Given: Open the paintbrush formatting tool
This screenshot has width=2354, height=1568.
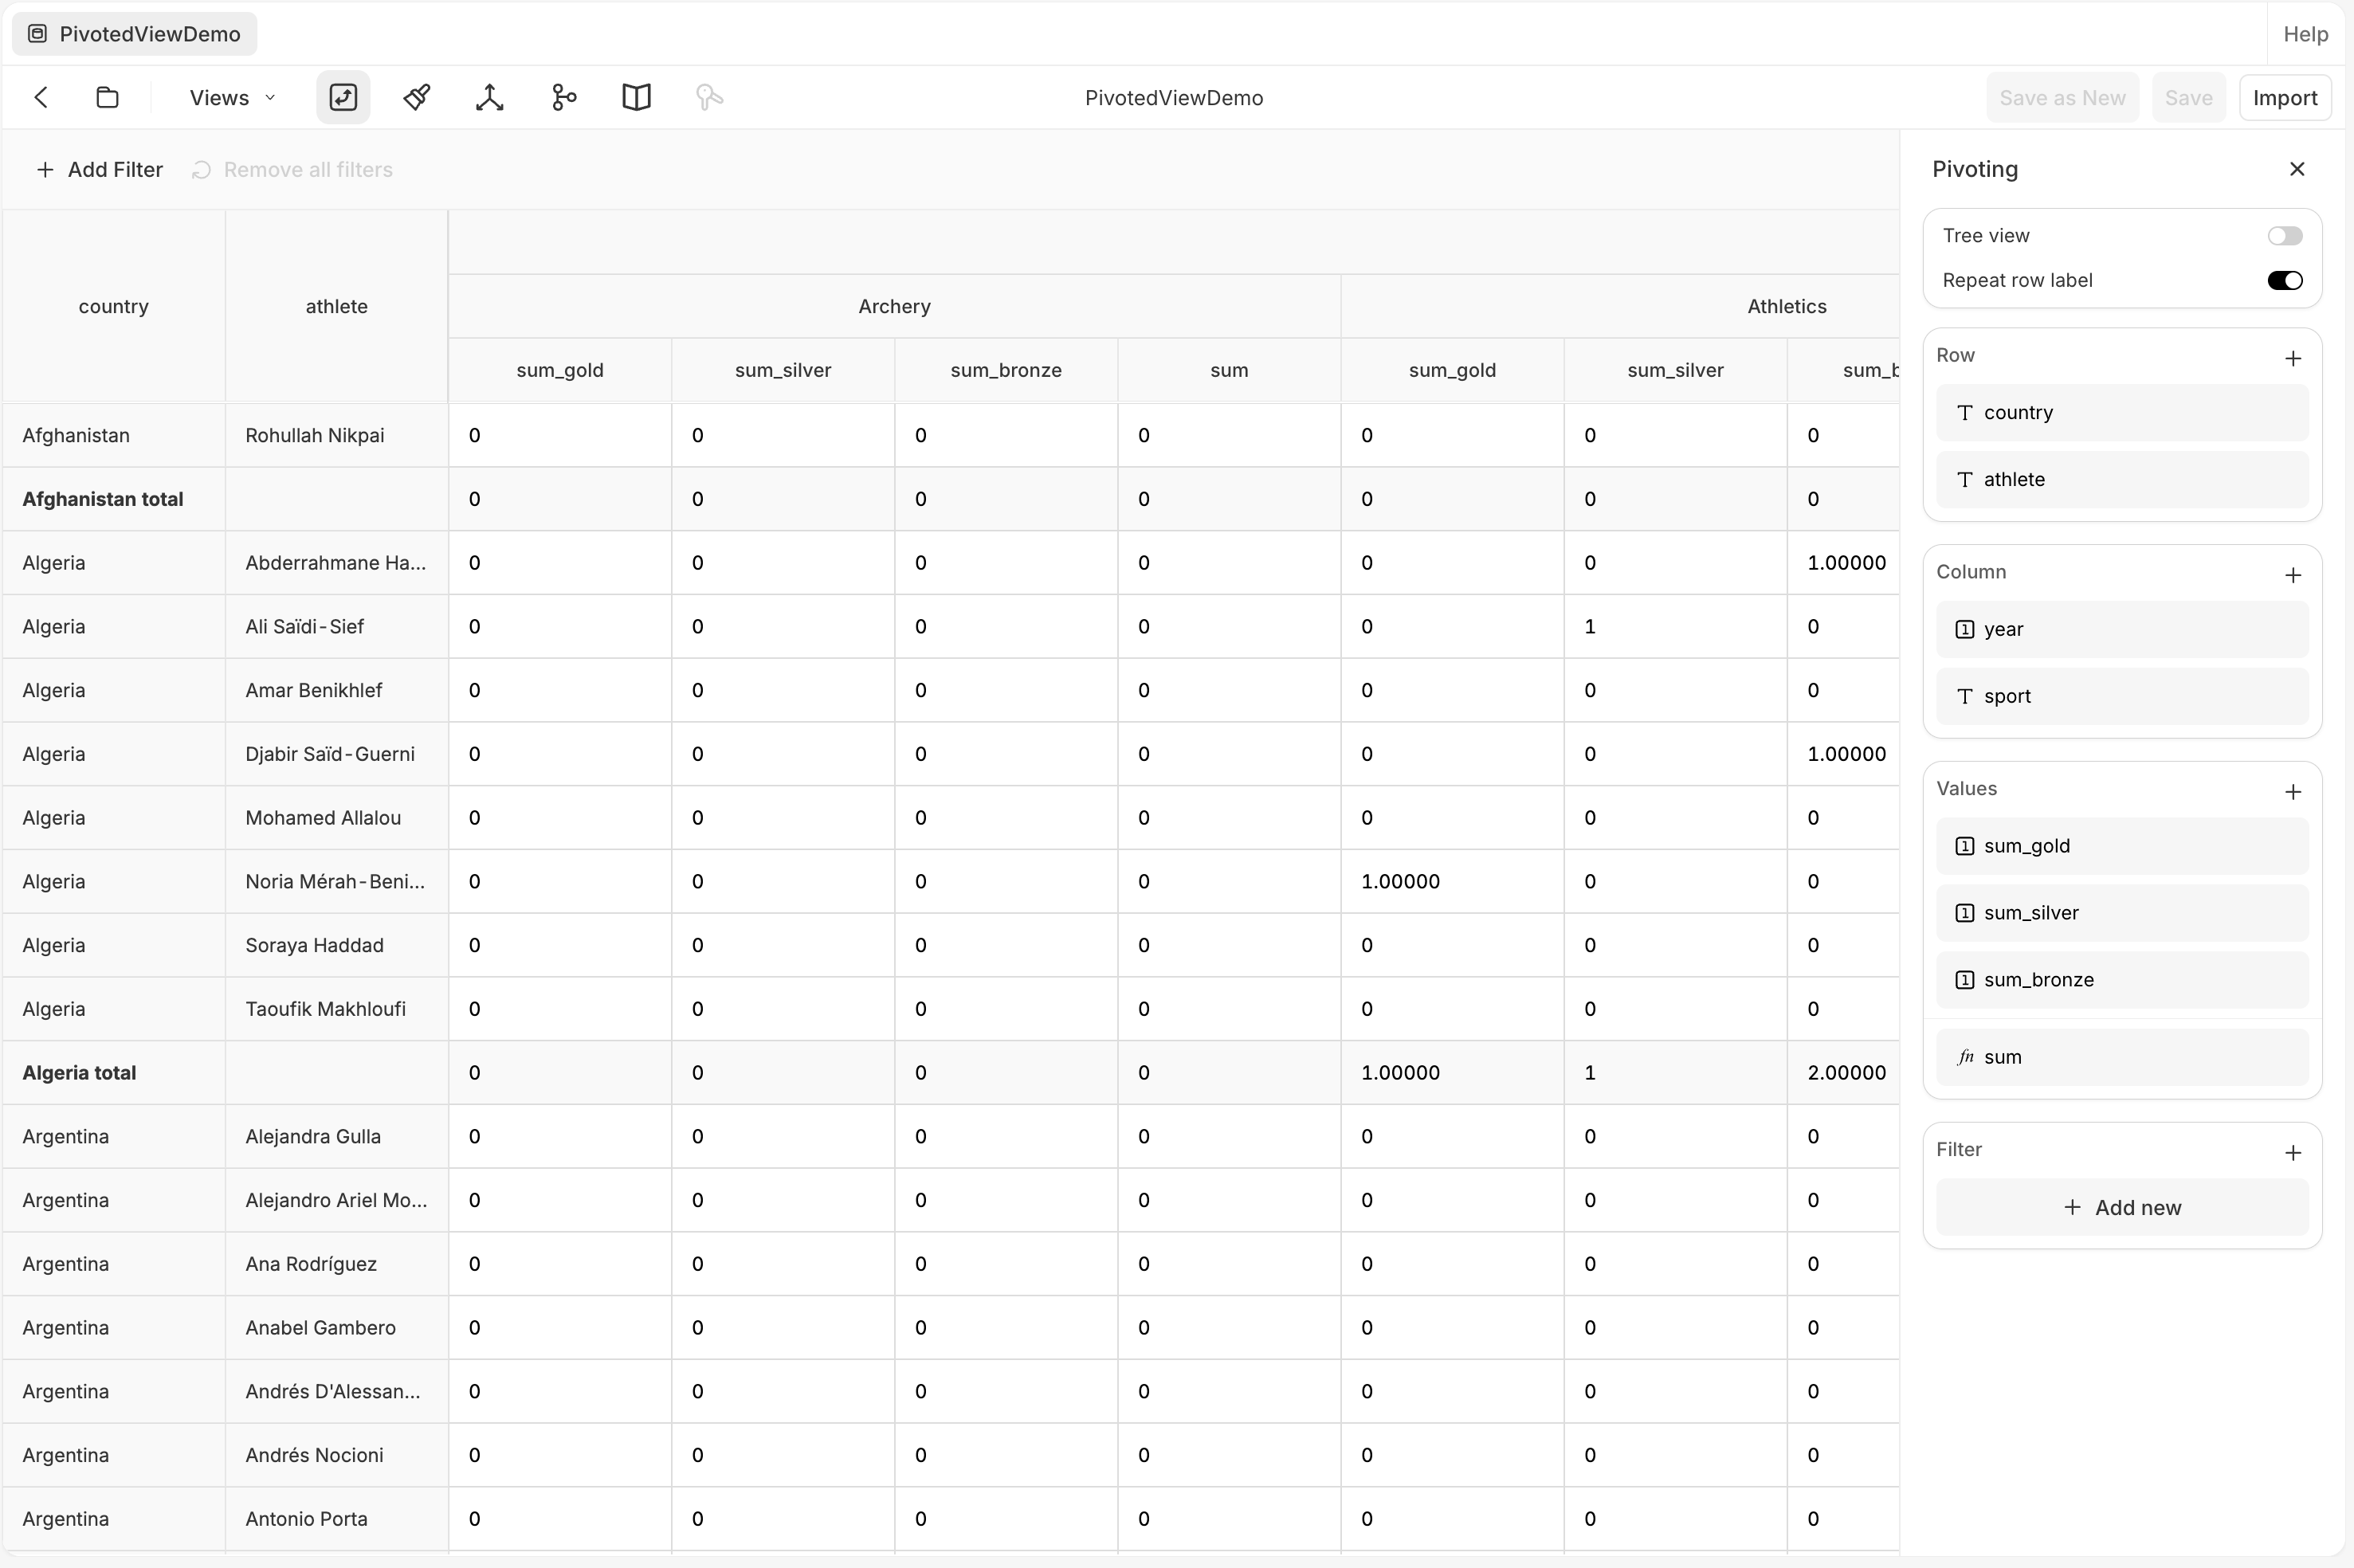Looking at the screenshot, I should point(417,97).
